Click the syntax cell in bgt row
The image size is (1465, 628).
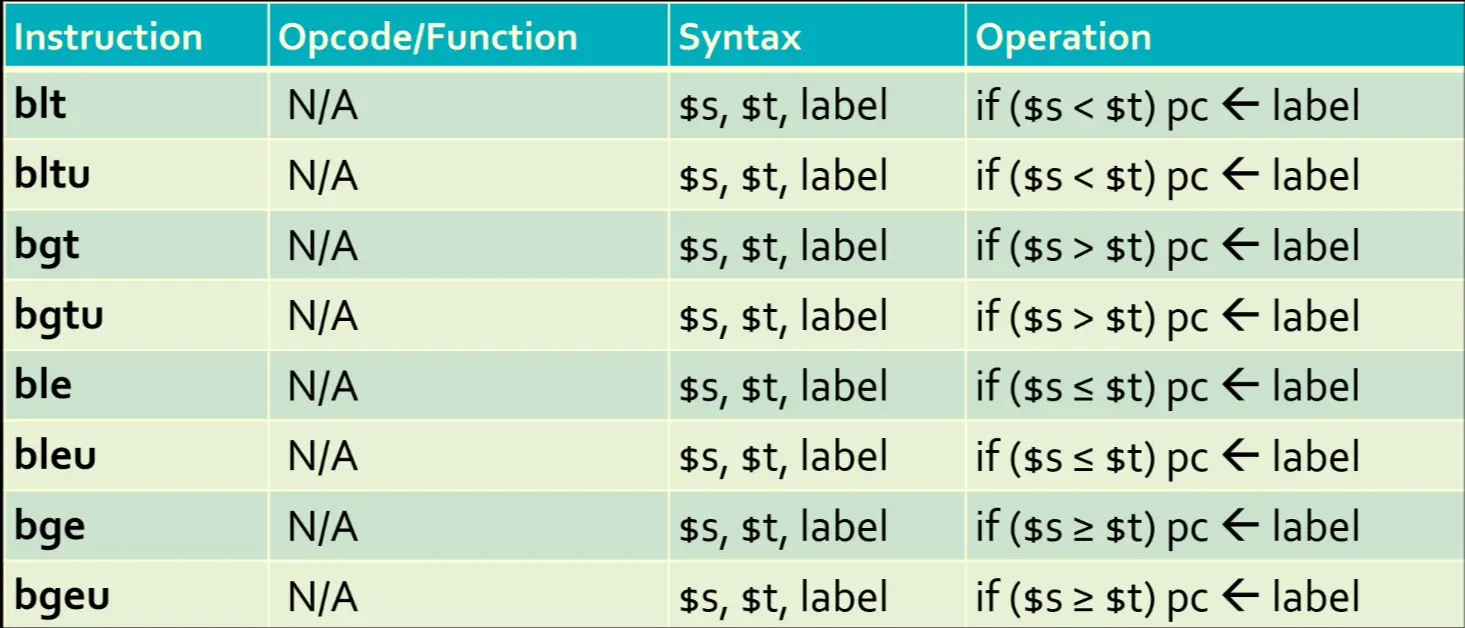coord(783,246)
